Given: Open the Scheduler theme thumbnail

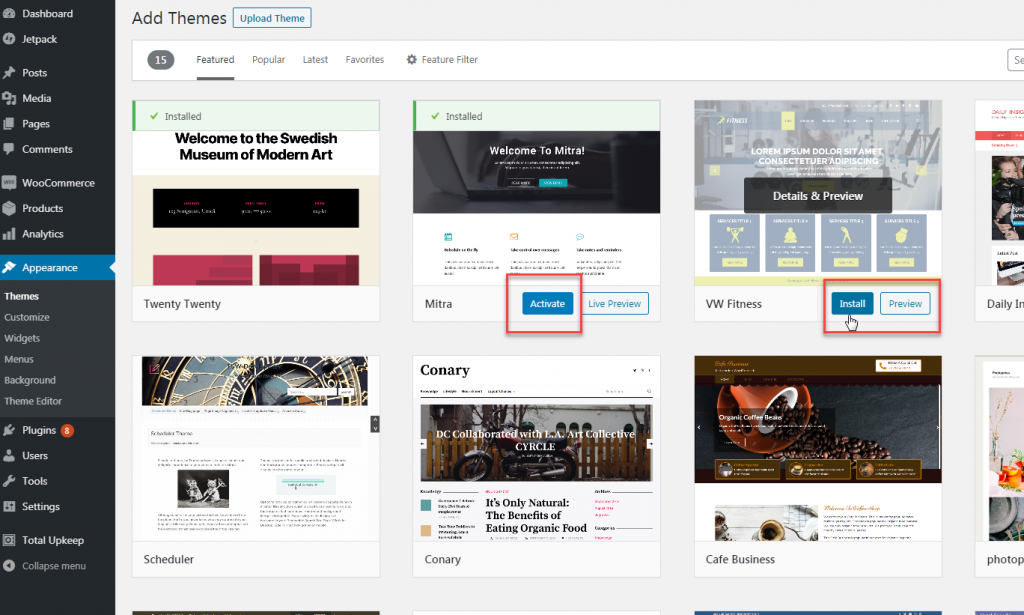Looking at the screenshot, I should (256, 448).
